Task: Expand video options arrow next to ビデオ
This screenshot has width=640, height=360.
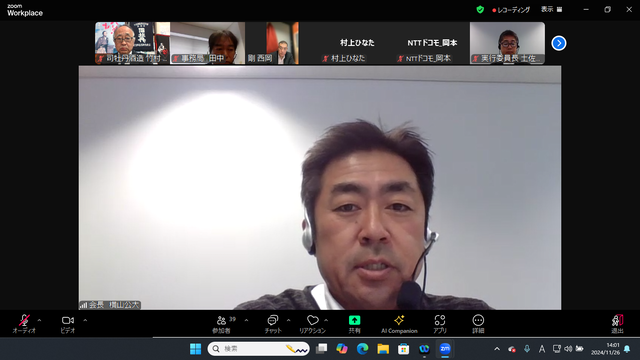Action: pos(85,320)
